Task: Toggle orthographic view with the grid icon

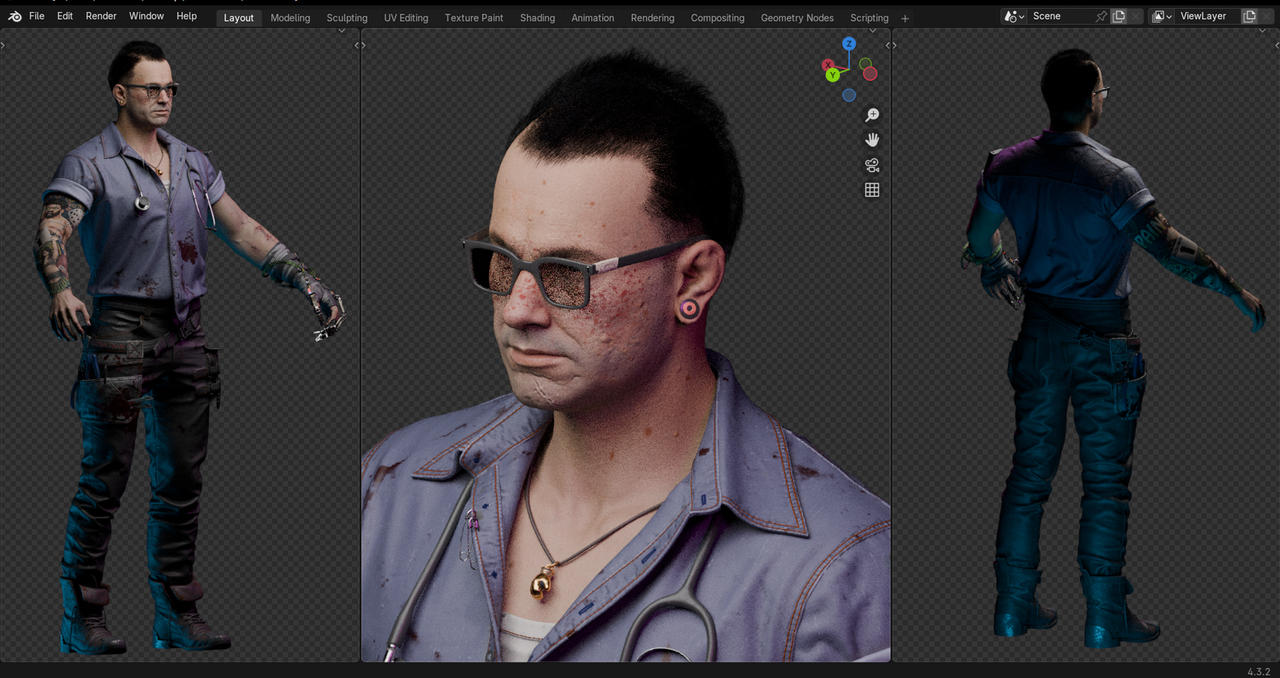Action: (x=870, y=190)
